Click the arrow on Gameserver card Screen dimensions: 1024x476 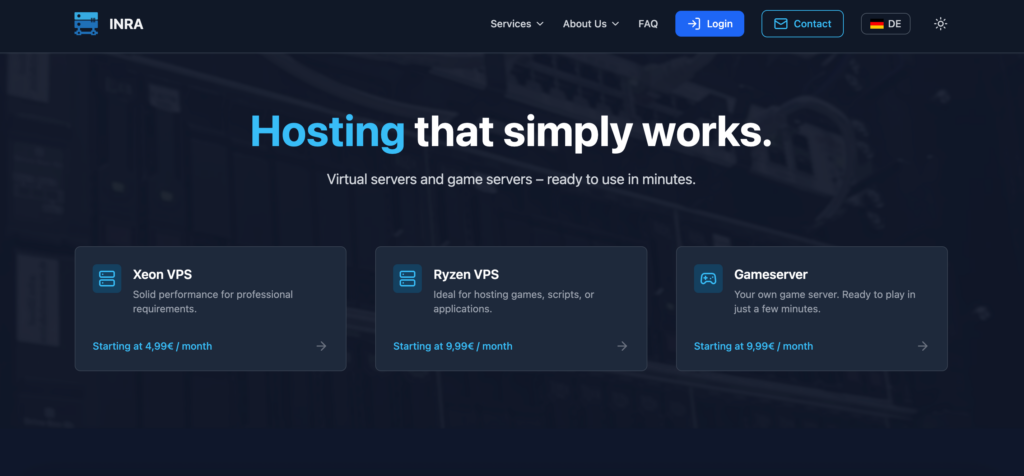pos(922,346)
